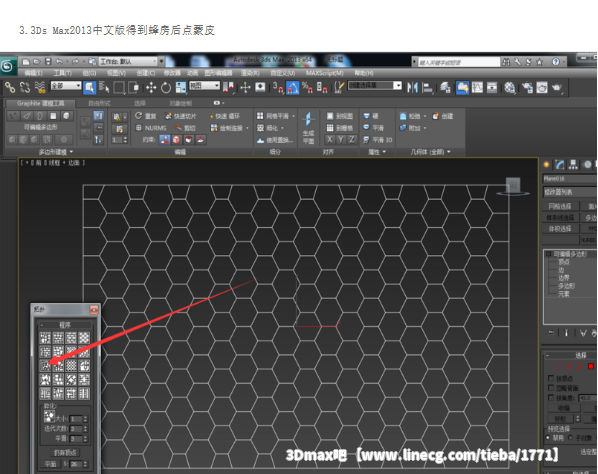Click the Undo arrow in quick access toolbar
The height and width of the screenshot is (474, 598).
pyautogui.click(x=59, y=61)
